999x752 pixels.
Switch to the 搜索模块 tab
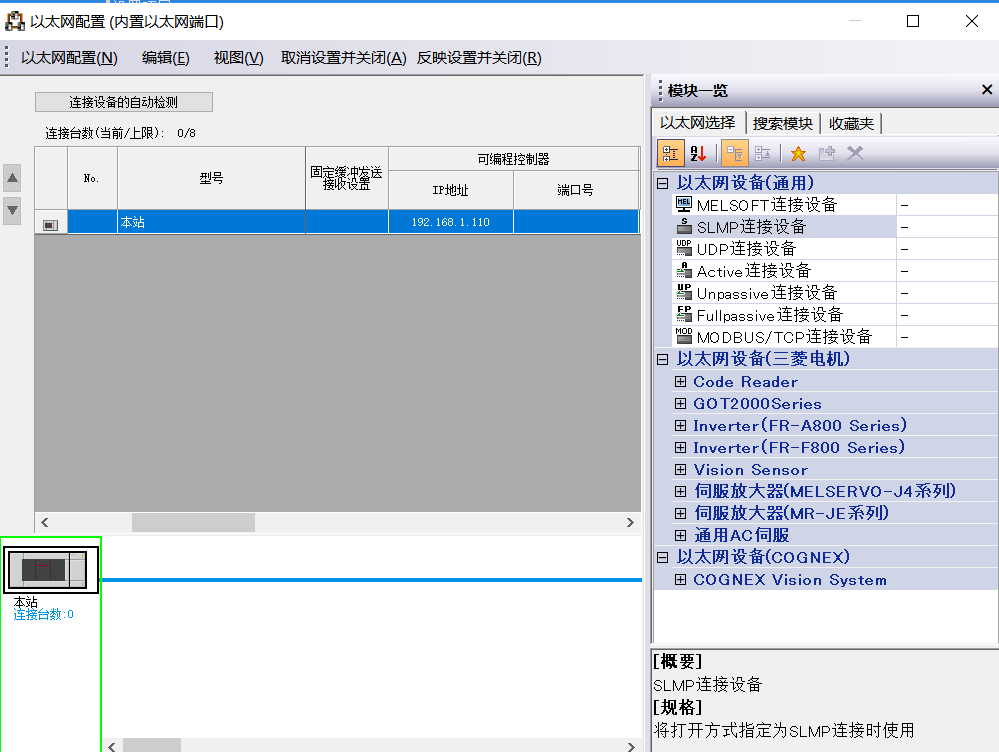782,123
